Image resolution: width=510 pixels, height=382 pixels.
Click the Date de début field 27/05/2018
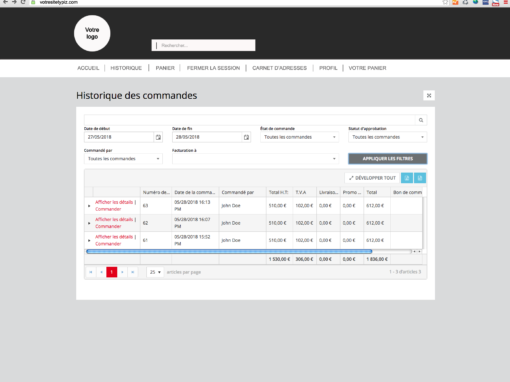(119, 137)
